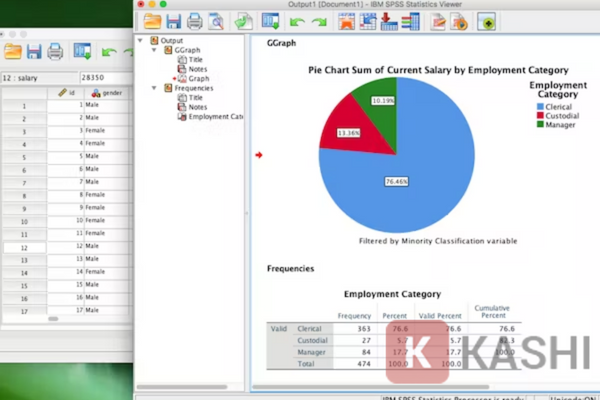The height and width of the screenshot is (400, 600).
Task: Click the id column header
Action: pos(67,93)
